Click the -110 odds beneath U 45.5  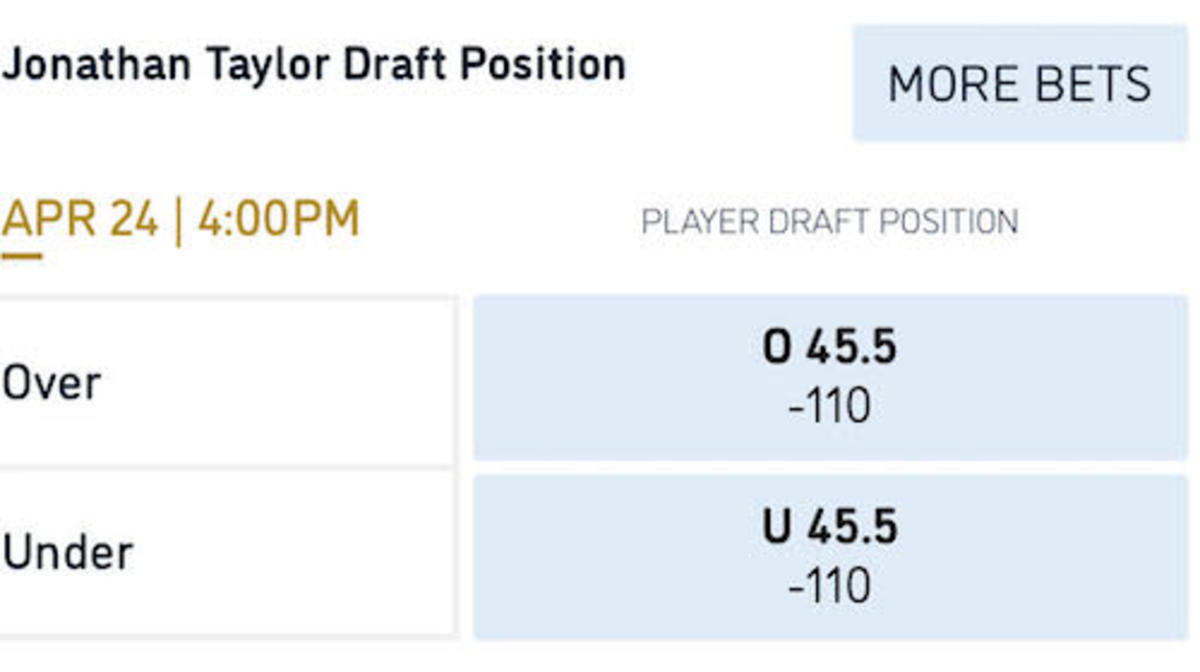(x=829, y=587)
